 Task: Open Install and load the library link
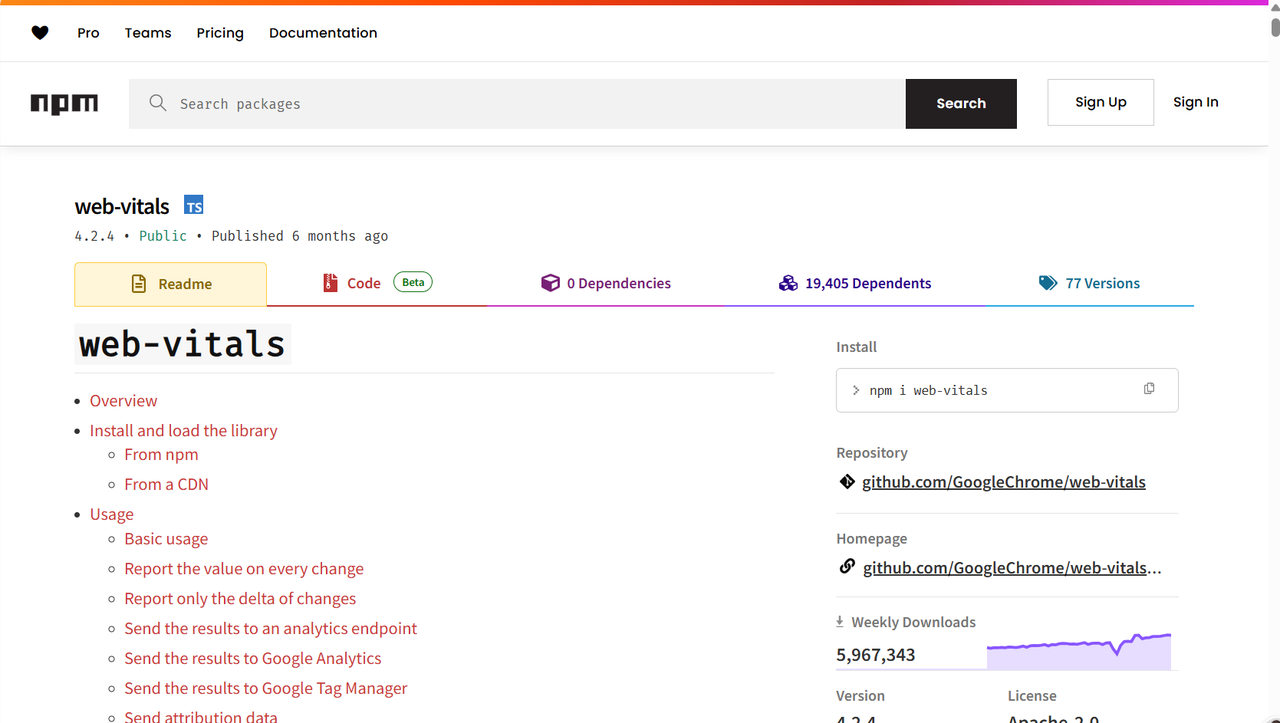point(184,430)
